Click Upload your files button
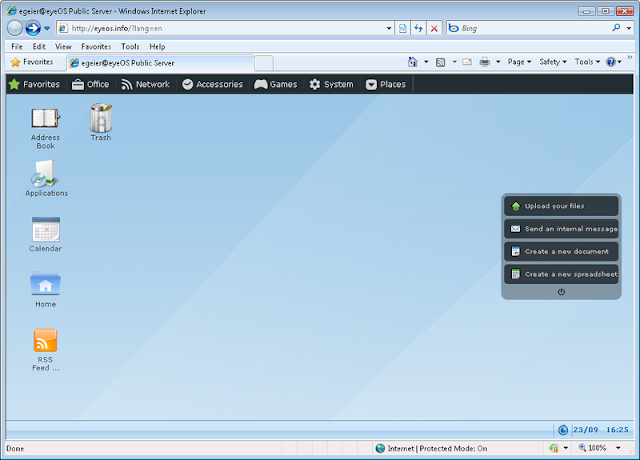 (x=561, y=206)
